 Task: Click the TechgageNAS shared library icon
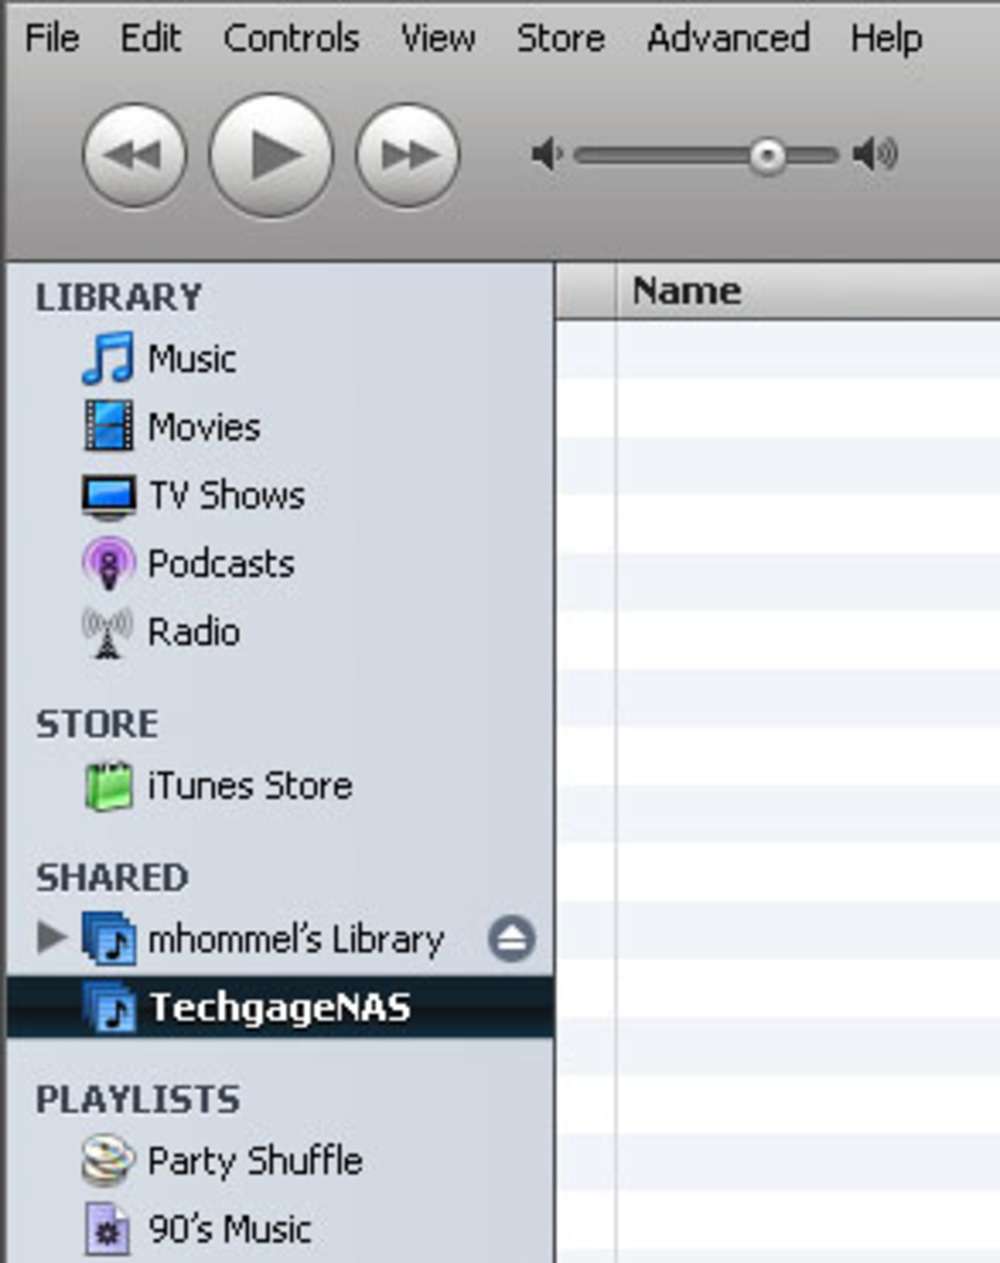click(x=108, y=1007)
